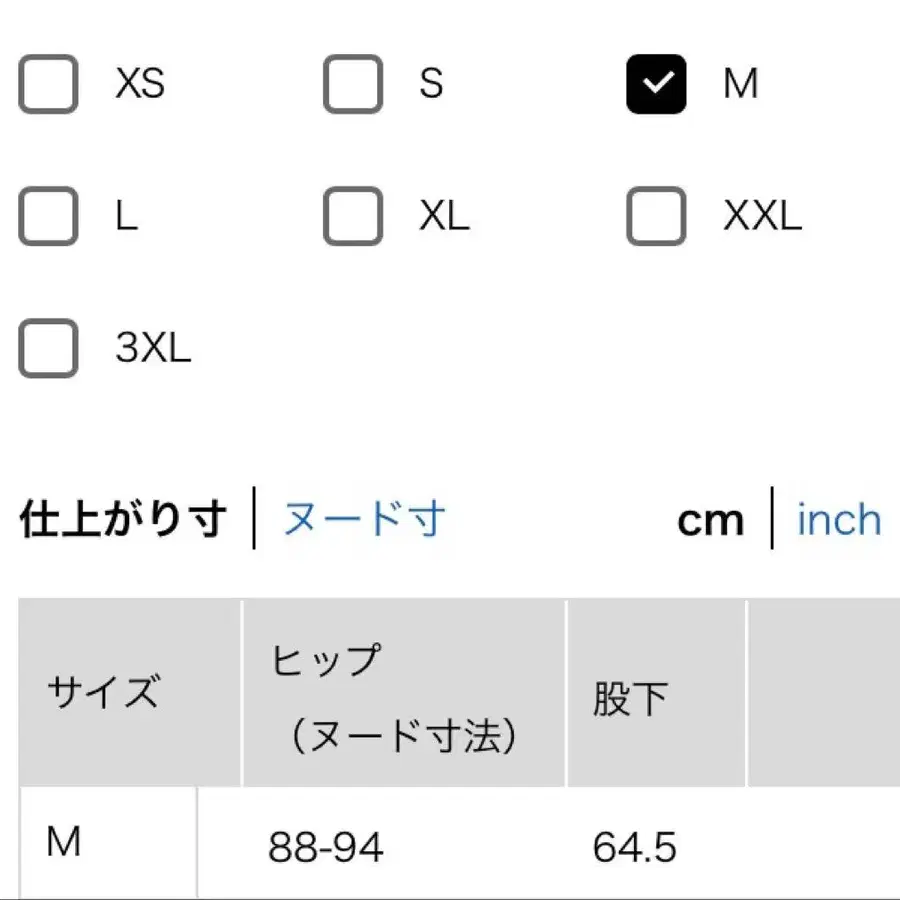Select the 3XL size option
This screenshot has width=900, height=900.
tap(47, 349)
